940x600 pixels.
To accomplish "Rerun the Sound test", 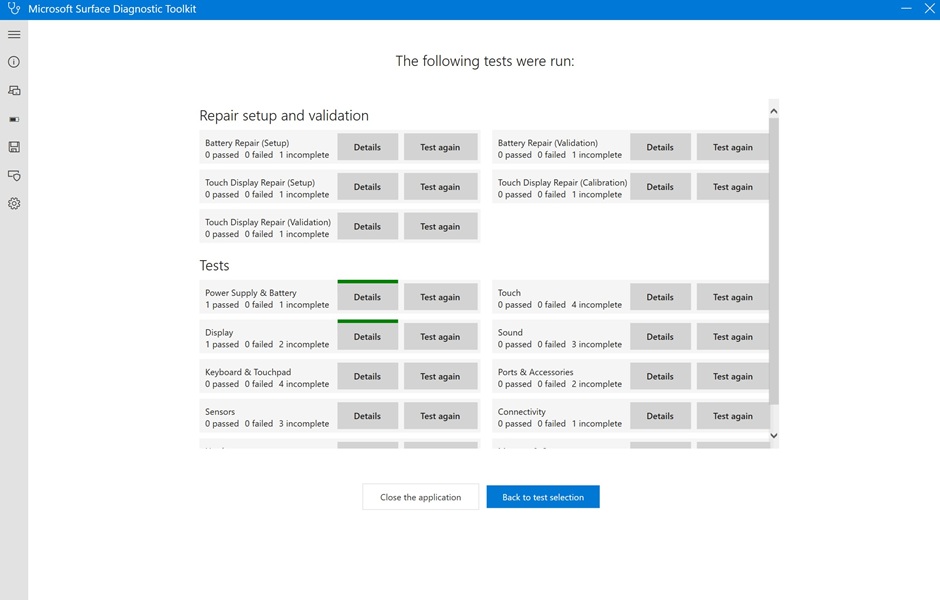I will (733, 336).
